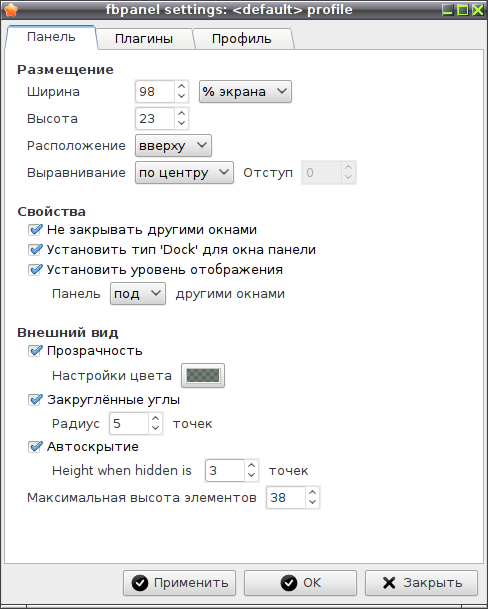Click the 'Максимальная высота элементов' field
This screenshot has height=609, width=488.
[286, 498]
